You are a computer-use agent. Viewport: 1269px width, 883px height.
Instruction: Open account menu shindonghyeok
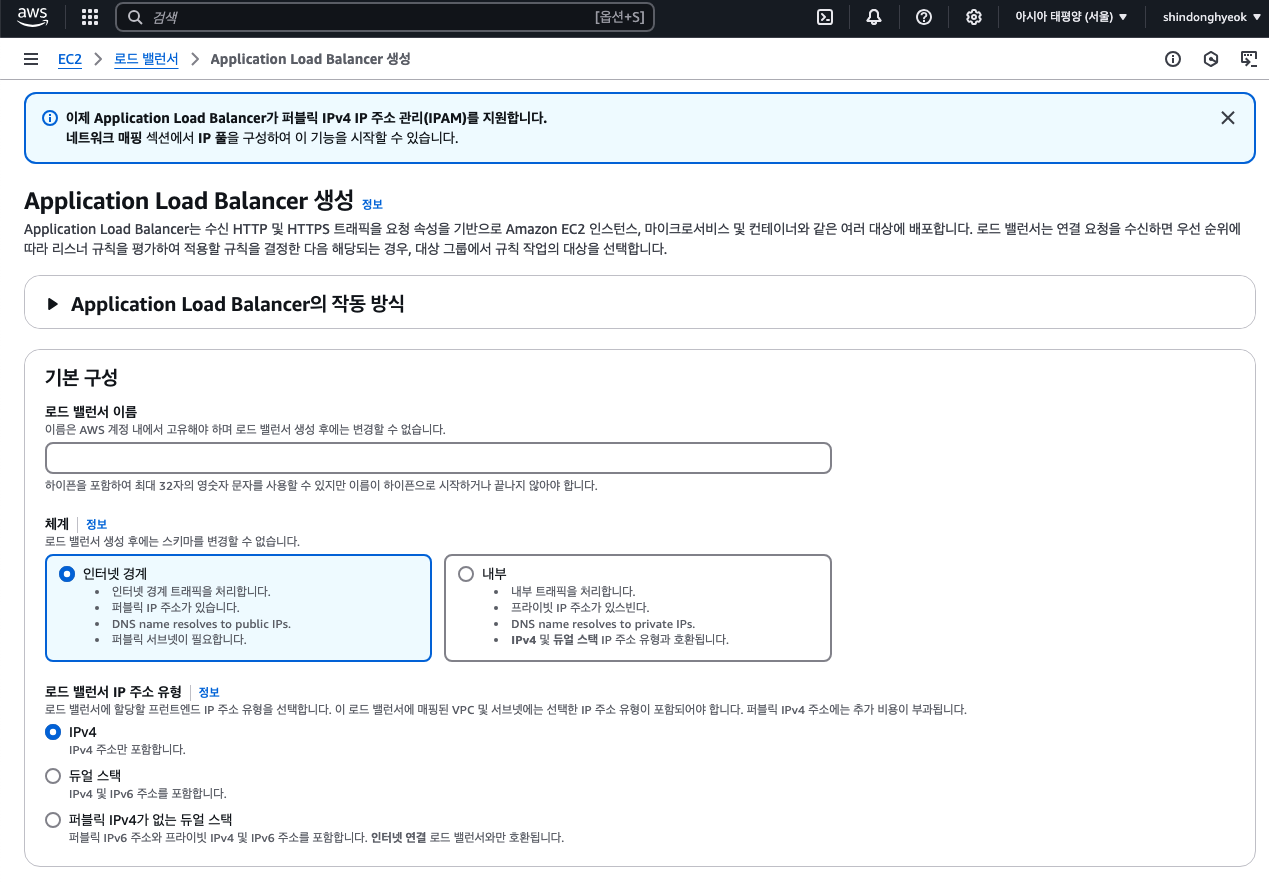[1211, 17]
